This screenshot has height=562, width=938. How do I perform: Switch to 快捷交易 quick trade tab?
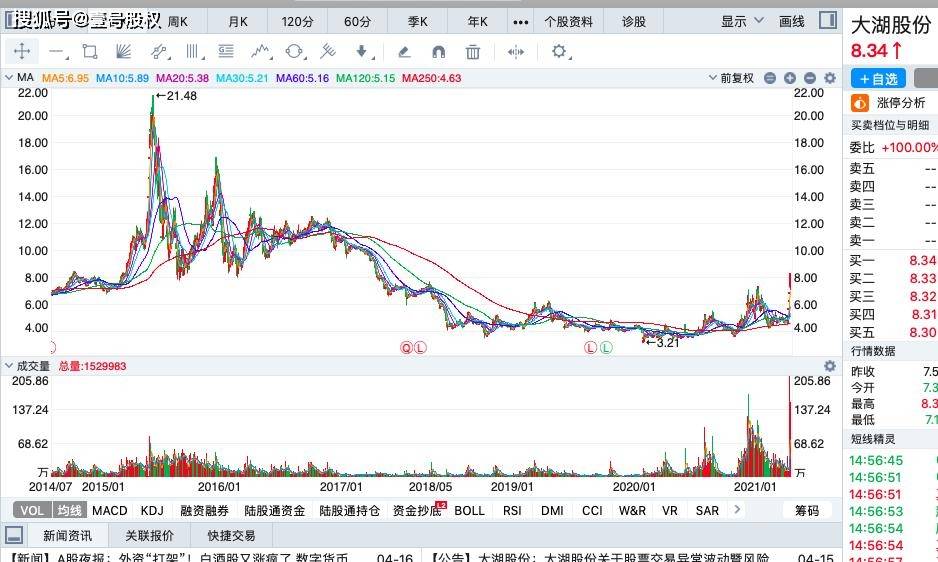231,535
